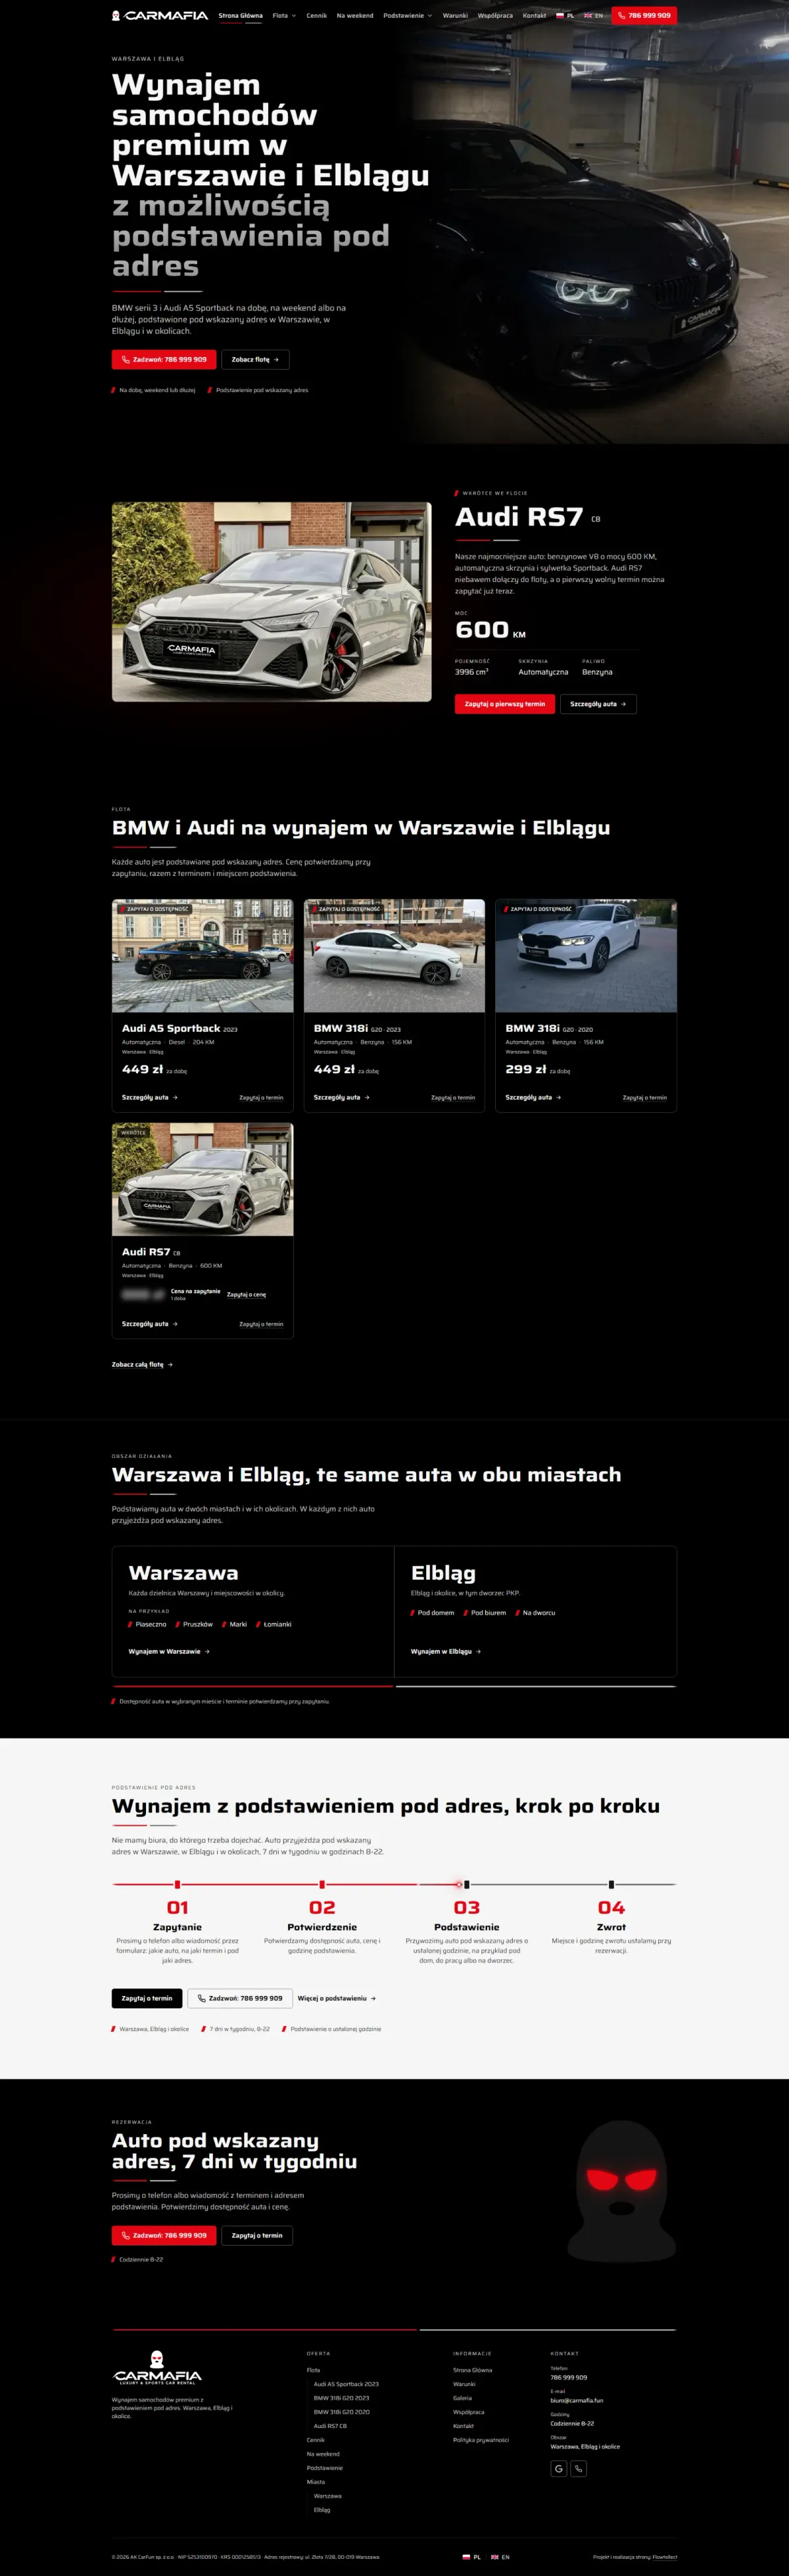Click the footer phone number 786 999 909
The image size is (789, 2576).
(568, 2377)
